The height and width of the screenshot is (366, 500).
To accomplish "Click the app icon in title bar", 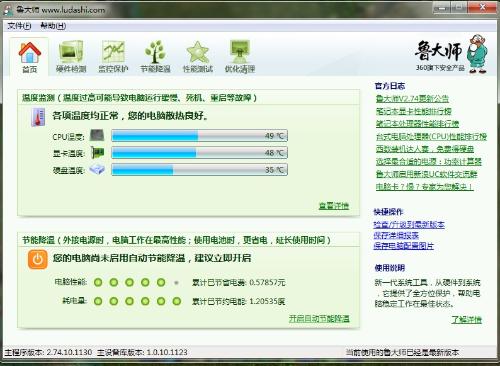I will [8, 10].
